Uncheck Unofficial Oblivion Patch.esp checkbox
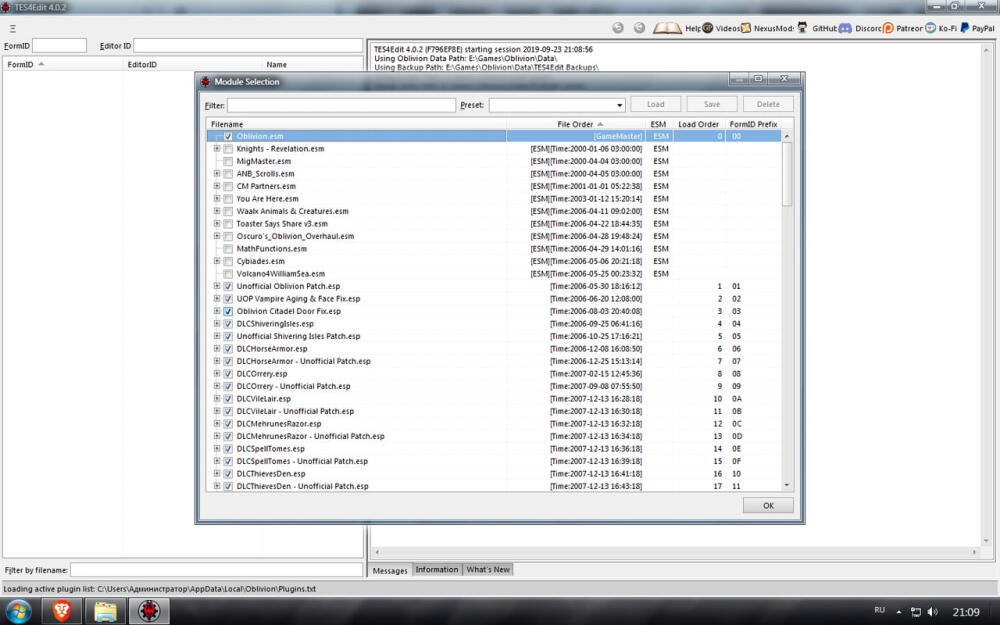Screen dimensions: 1000x625 click(x=228, y=286)
